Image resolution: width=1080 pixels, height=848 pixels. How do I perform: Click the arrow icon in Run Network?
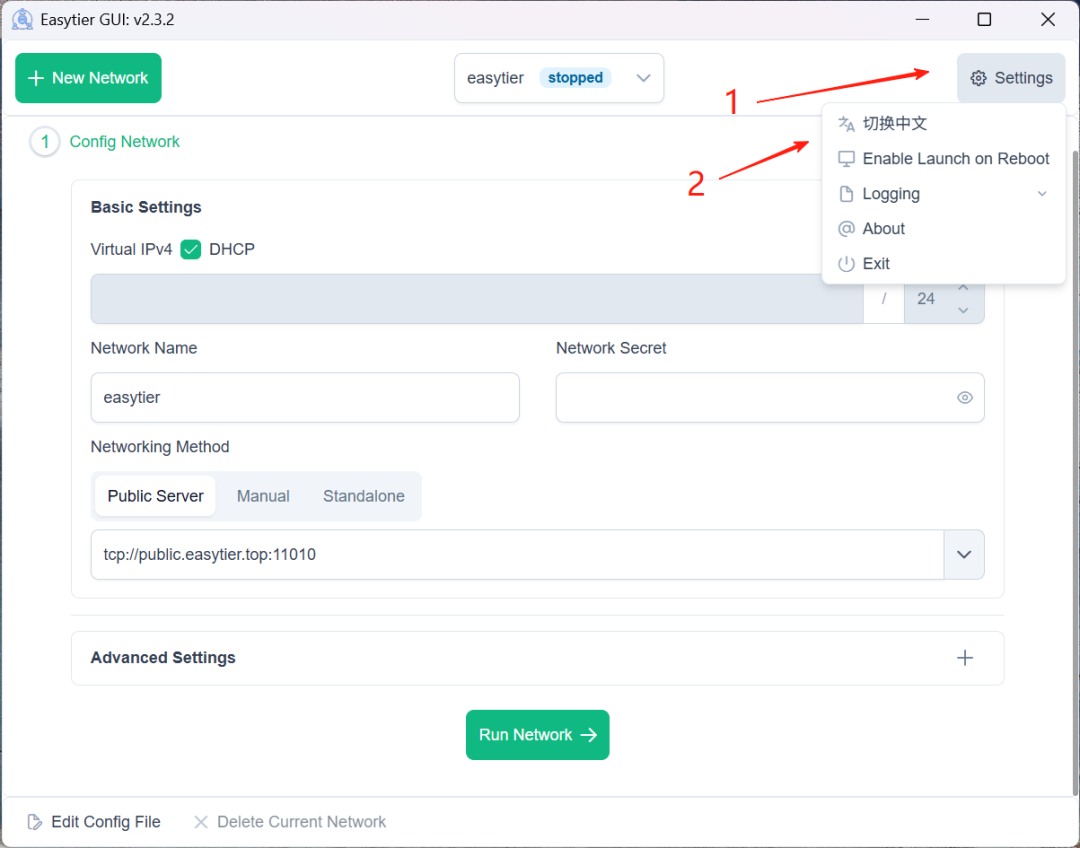click(x=589, y=735)
